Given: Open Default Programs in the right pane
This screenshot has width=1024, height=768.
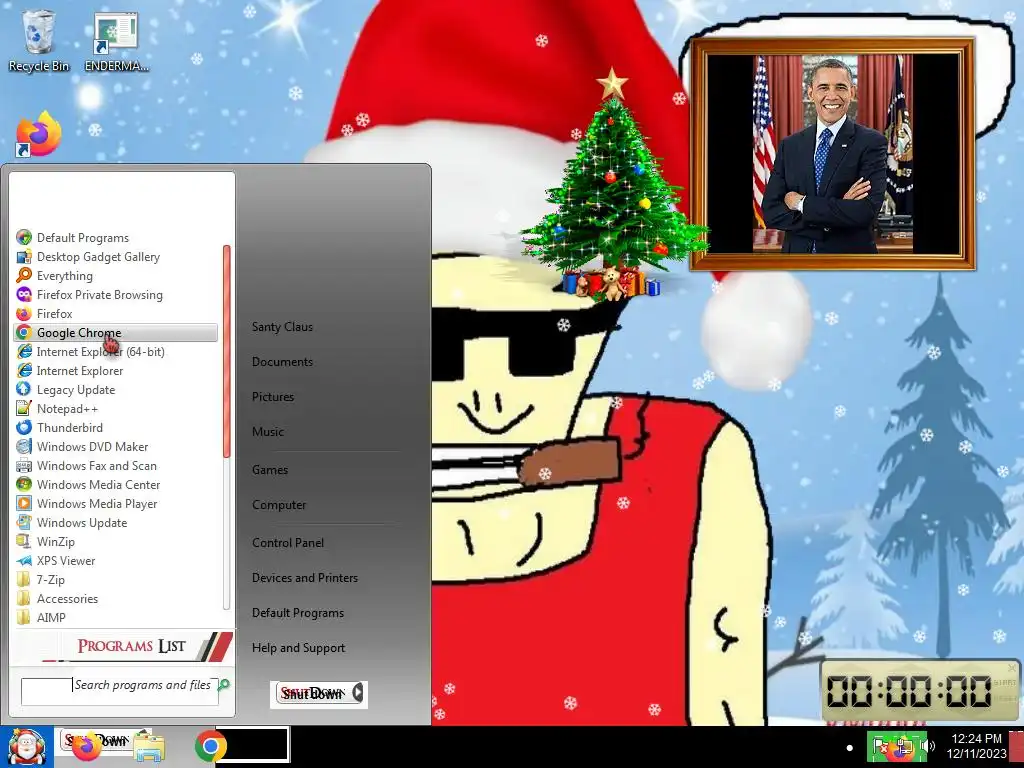Looking at the screenshot, I should point(298,613).
